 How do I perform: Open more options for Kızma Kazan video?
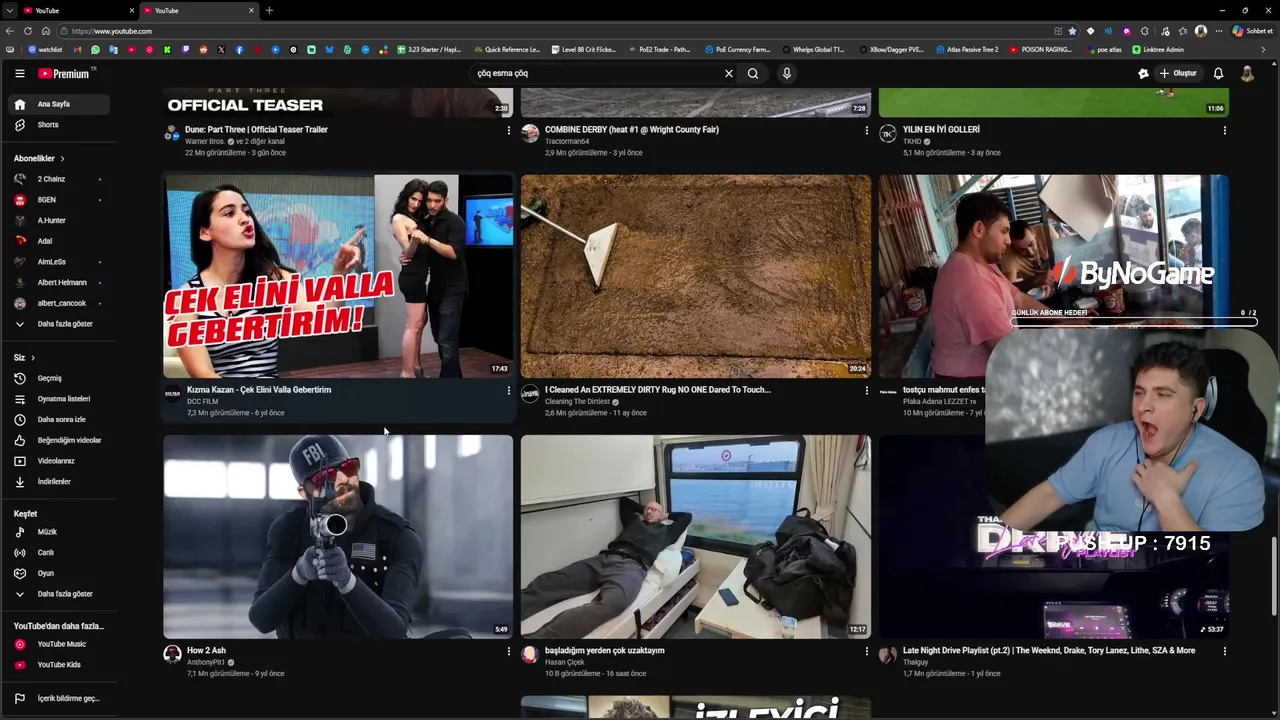click(x=508, y=390)
